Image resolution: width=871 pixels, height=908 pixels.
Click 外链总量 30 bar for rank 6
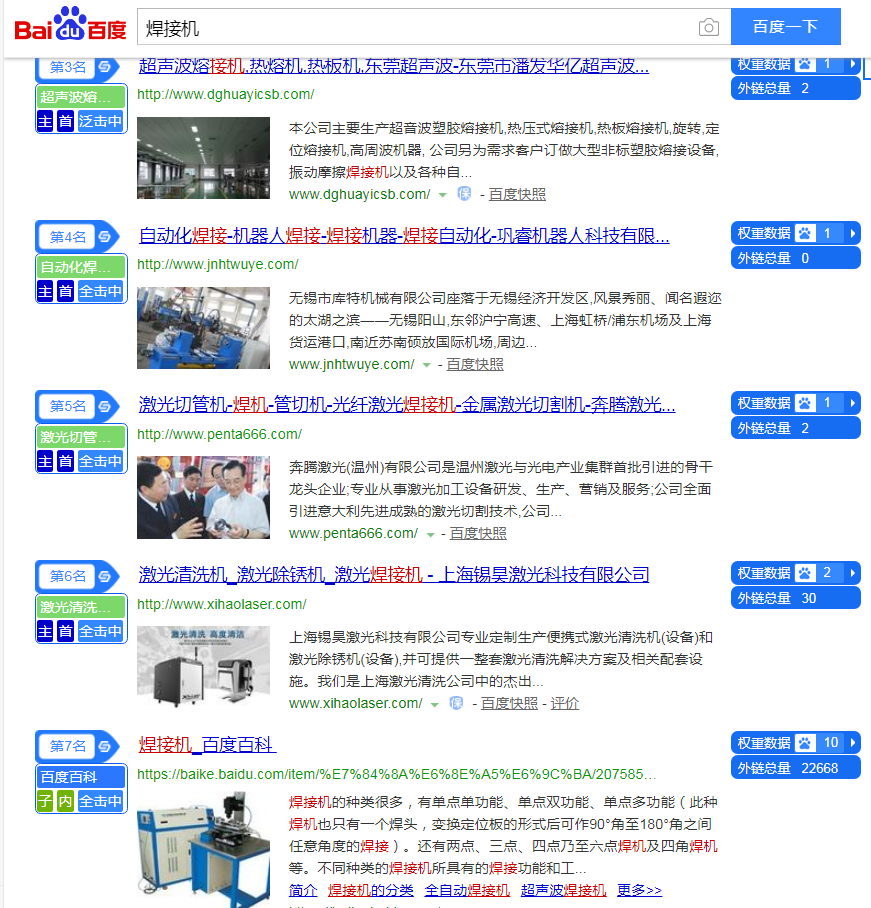tap(796, 598)
